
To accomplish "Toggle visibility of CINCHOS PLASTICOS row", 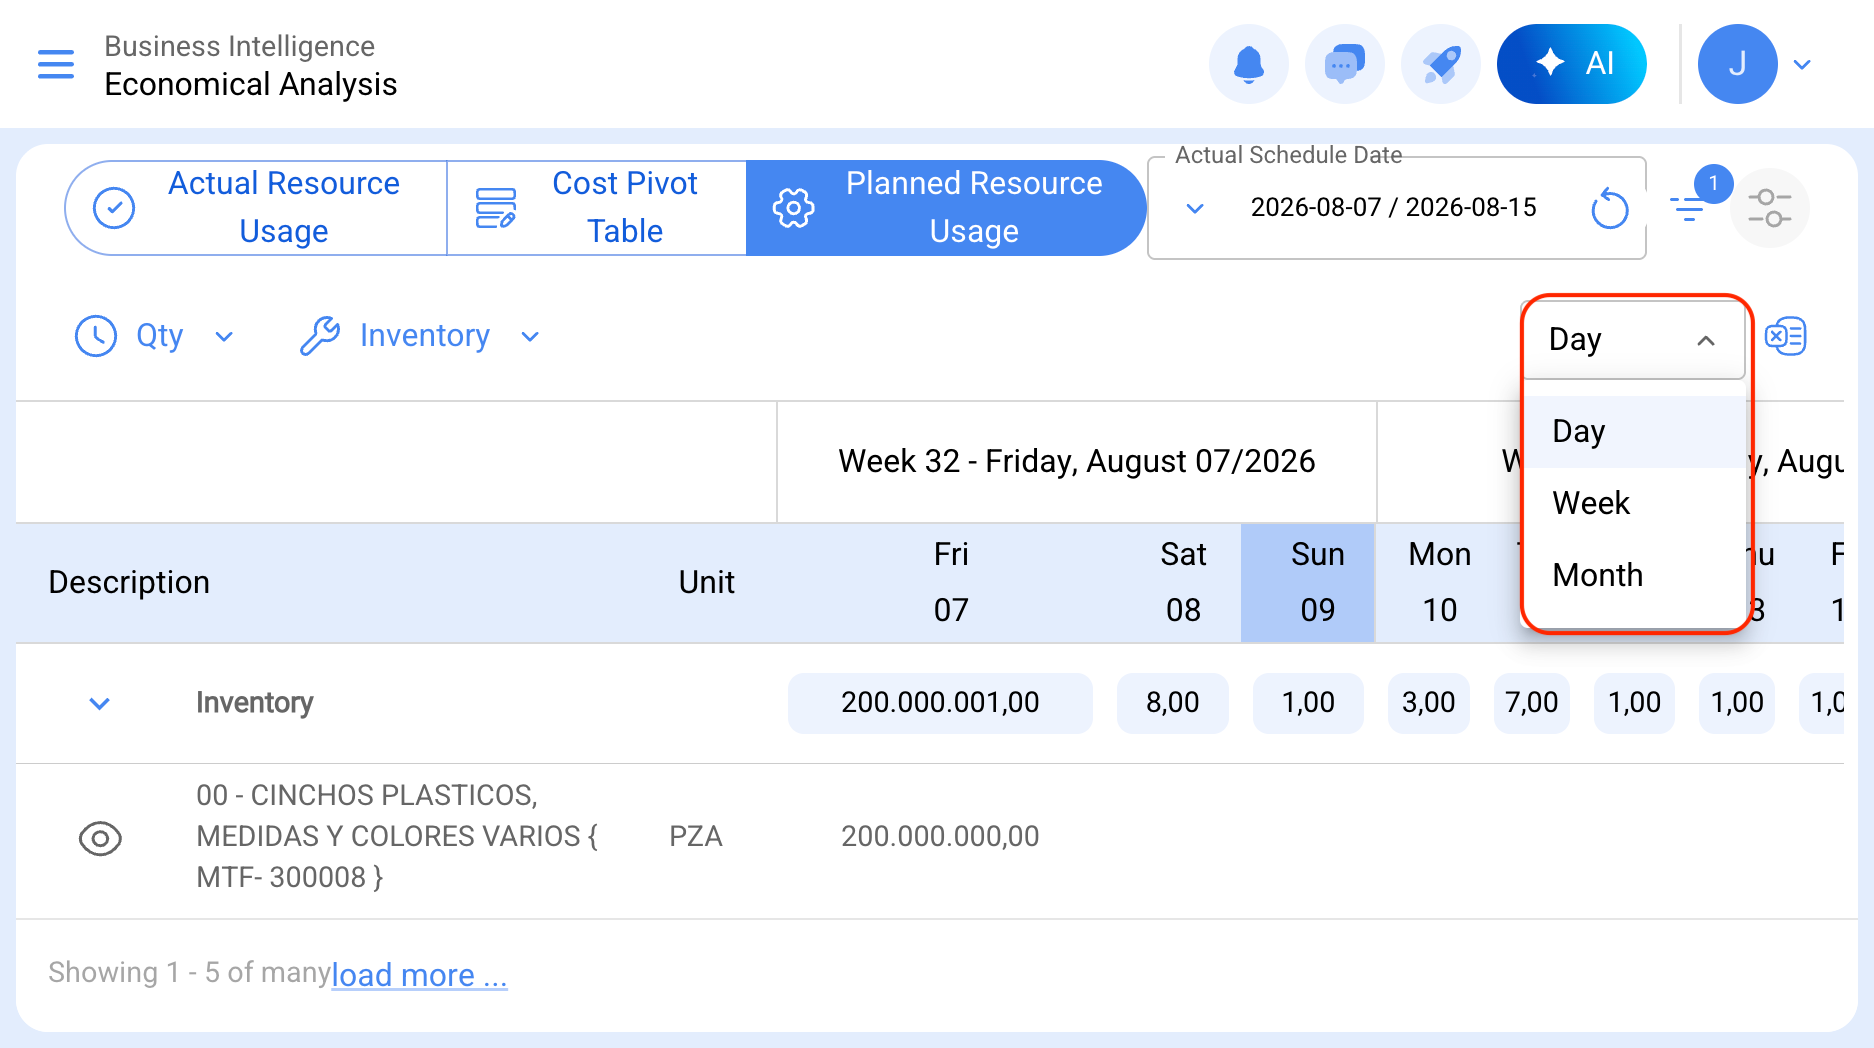I will click(x=100, y=838).
